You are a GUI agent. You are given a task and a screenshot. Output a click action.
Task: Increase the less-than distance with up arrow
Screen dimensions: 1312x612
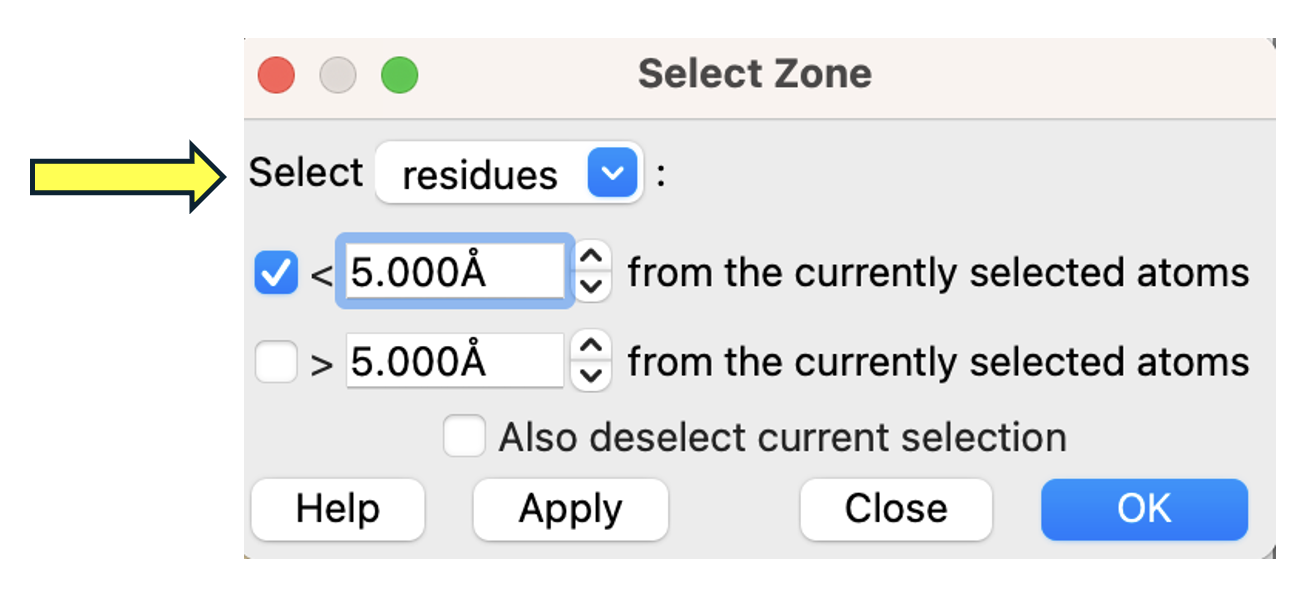tap(594, 260)
